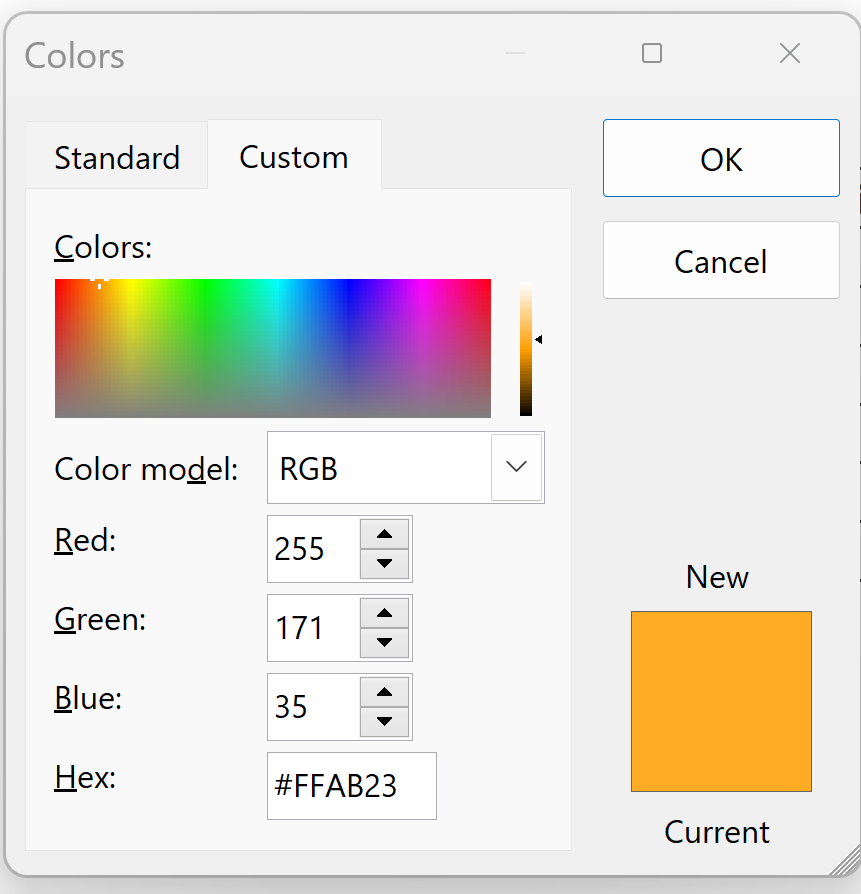Viewport: 861px width, 894px height.
Task: Switch to the Standard tab
Action: click(117, 157)
